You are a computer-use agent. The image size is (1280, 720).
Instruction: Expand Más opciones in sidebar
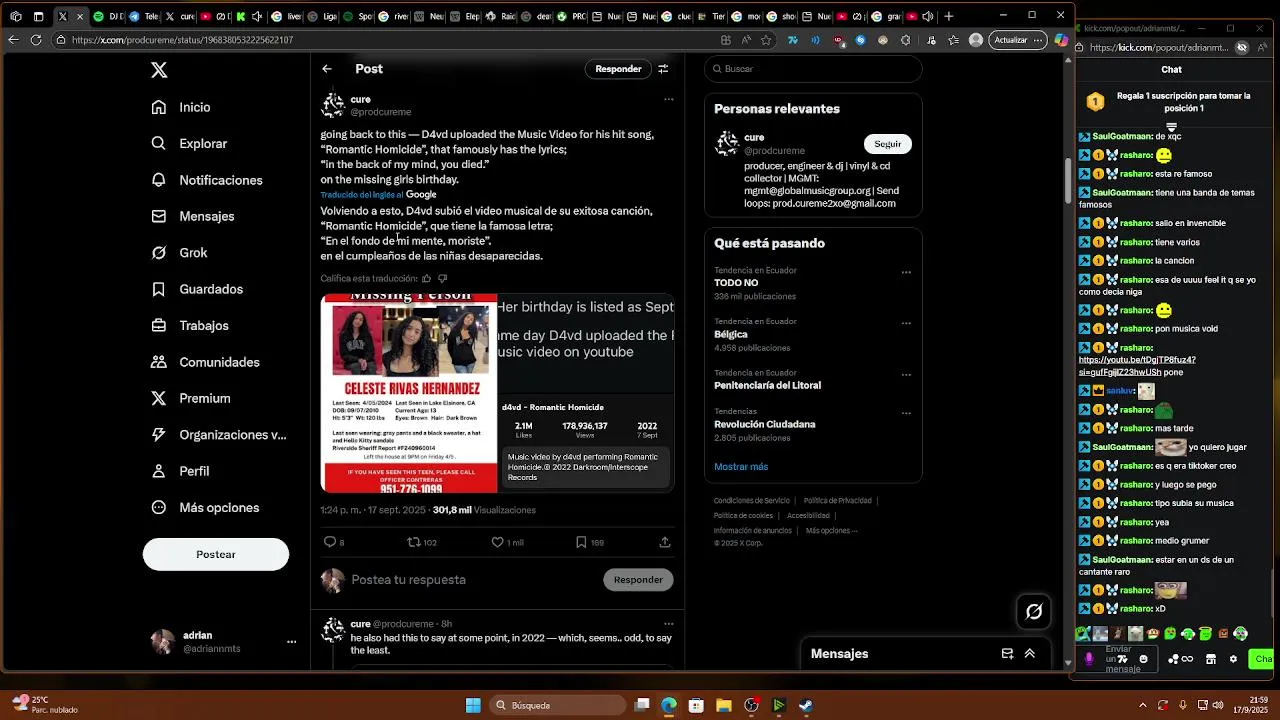205,508
